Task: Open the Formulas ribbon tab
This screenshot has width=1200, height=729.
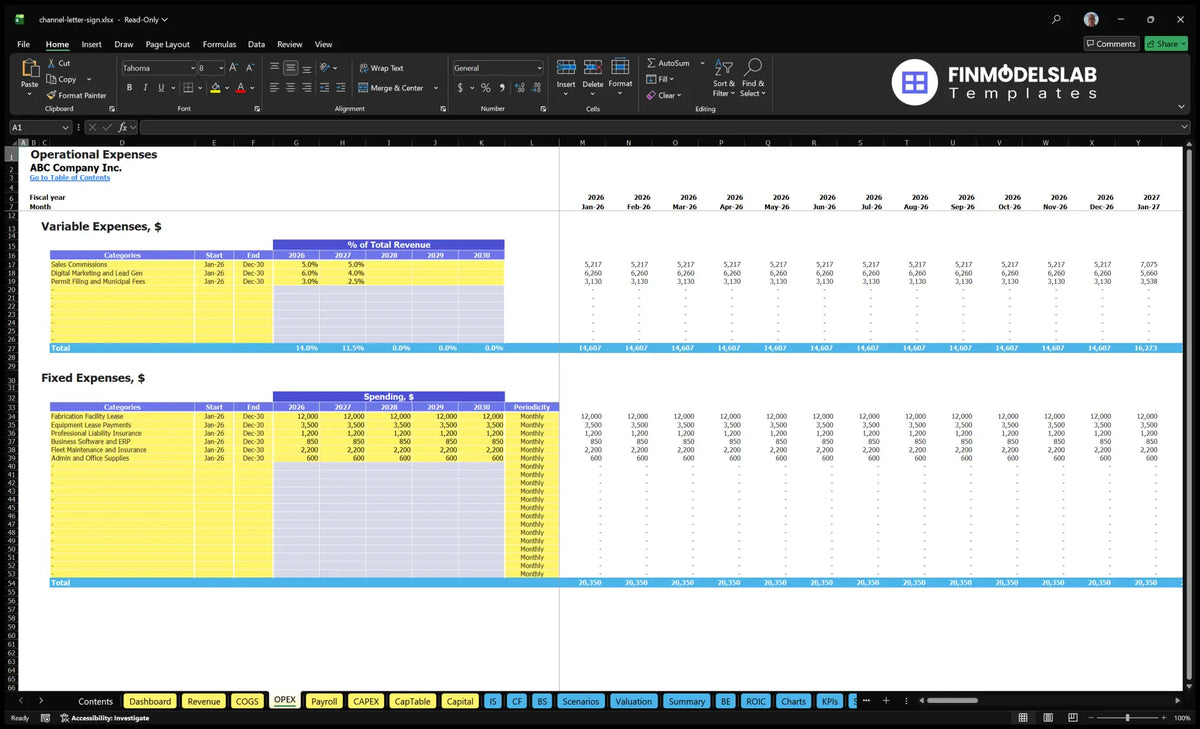Action: [219, 44]
